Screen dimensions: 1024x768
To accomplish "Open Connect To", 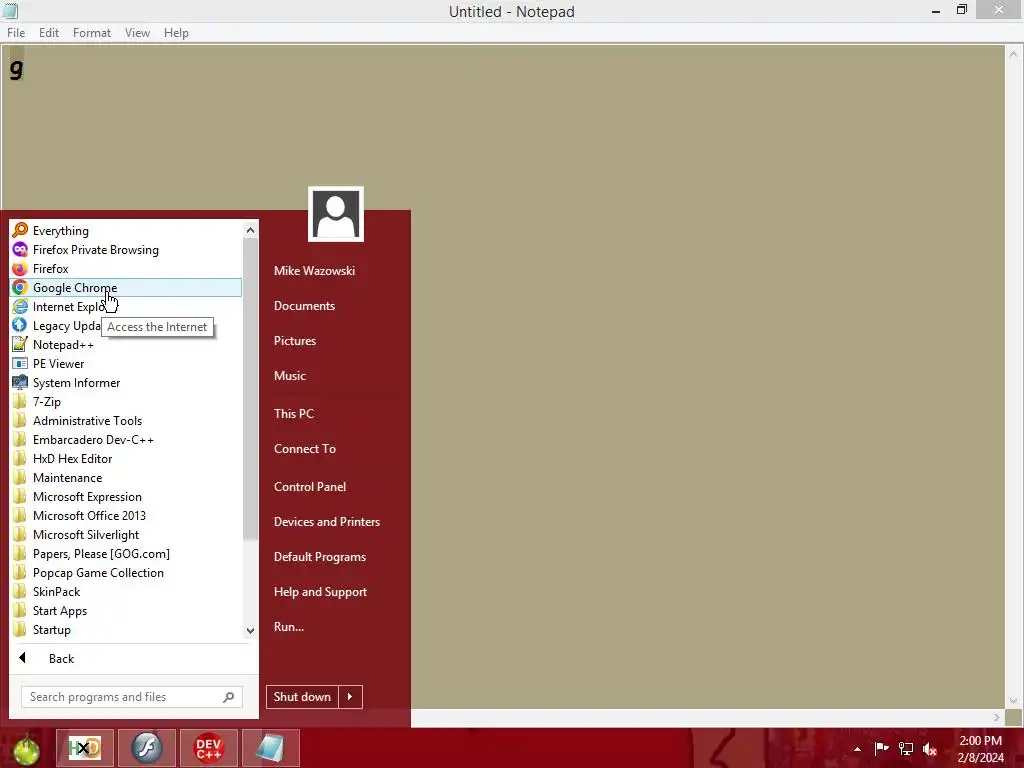I will pyautogui.click(x=305, y=449).
